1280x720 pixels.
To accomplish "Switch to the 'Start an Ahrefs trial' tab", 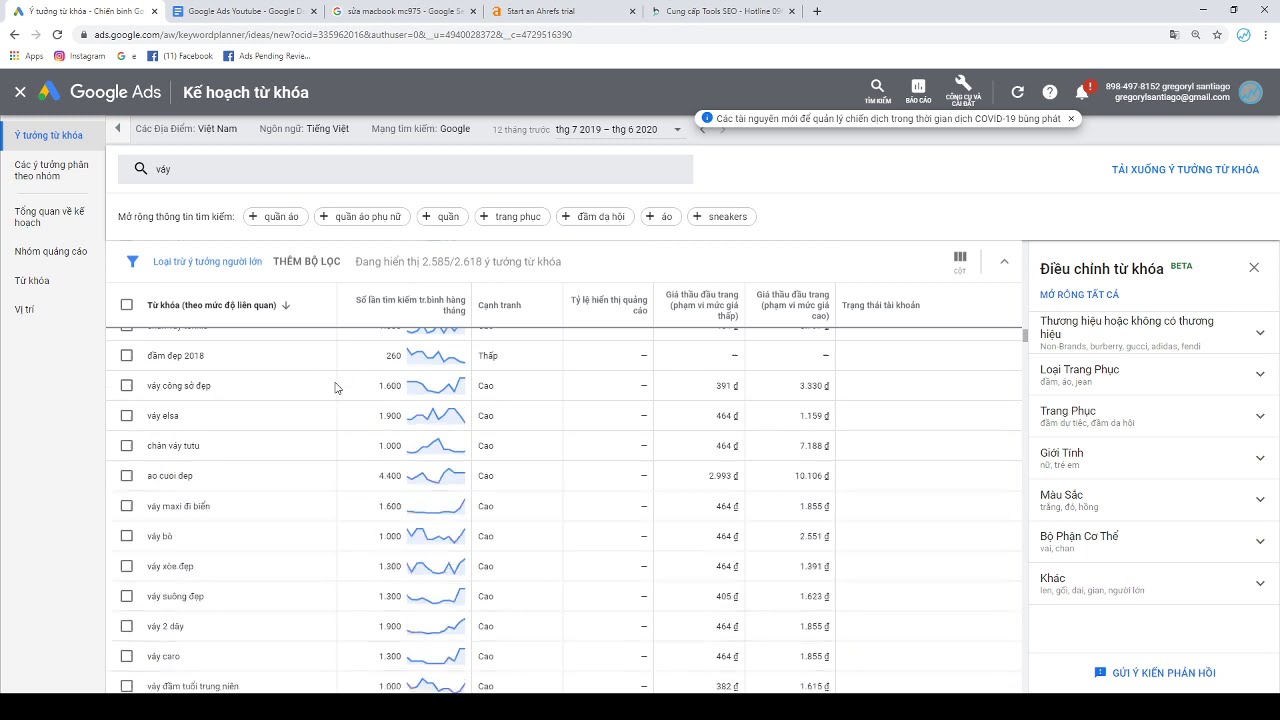I will coord(562,11).
